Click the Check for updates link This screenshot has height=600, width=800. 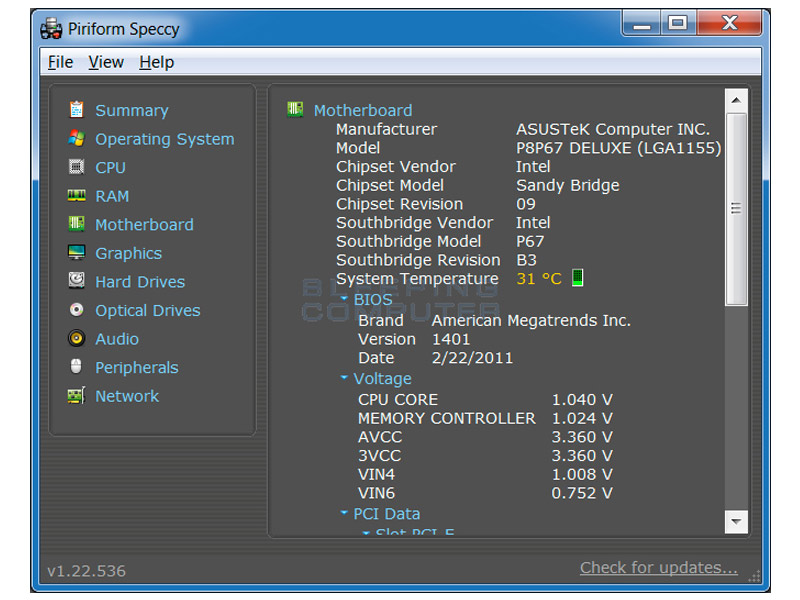point(659,567)
